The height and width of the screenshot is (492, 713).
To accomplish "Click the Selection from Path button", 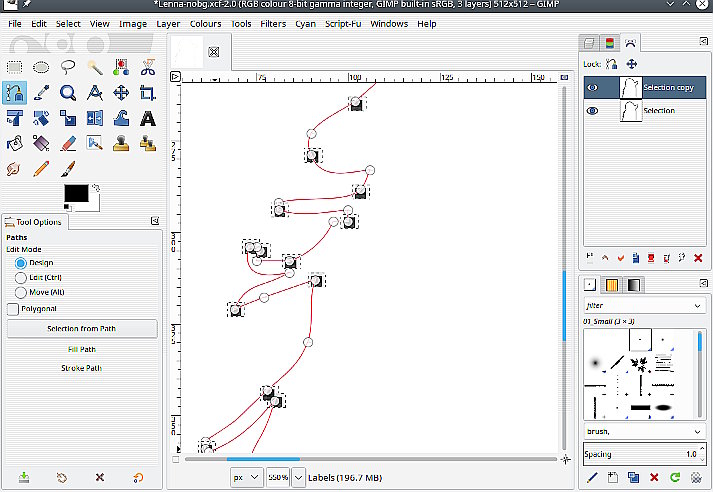I will tap(82, 329).
